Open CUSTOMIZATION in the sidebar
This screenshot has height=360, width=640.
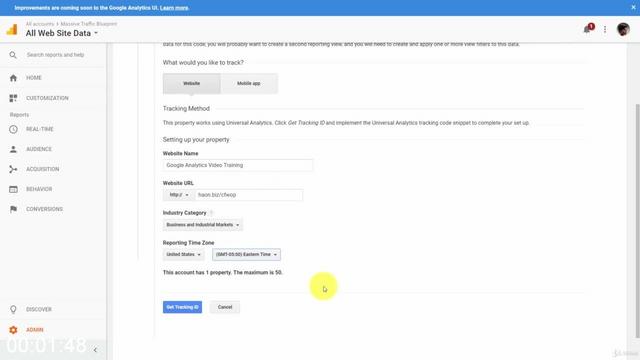point(47,98)
